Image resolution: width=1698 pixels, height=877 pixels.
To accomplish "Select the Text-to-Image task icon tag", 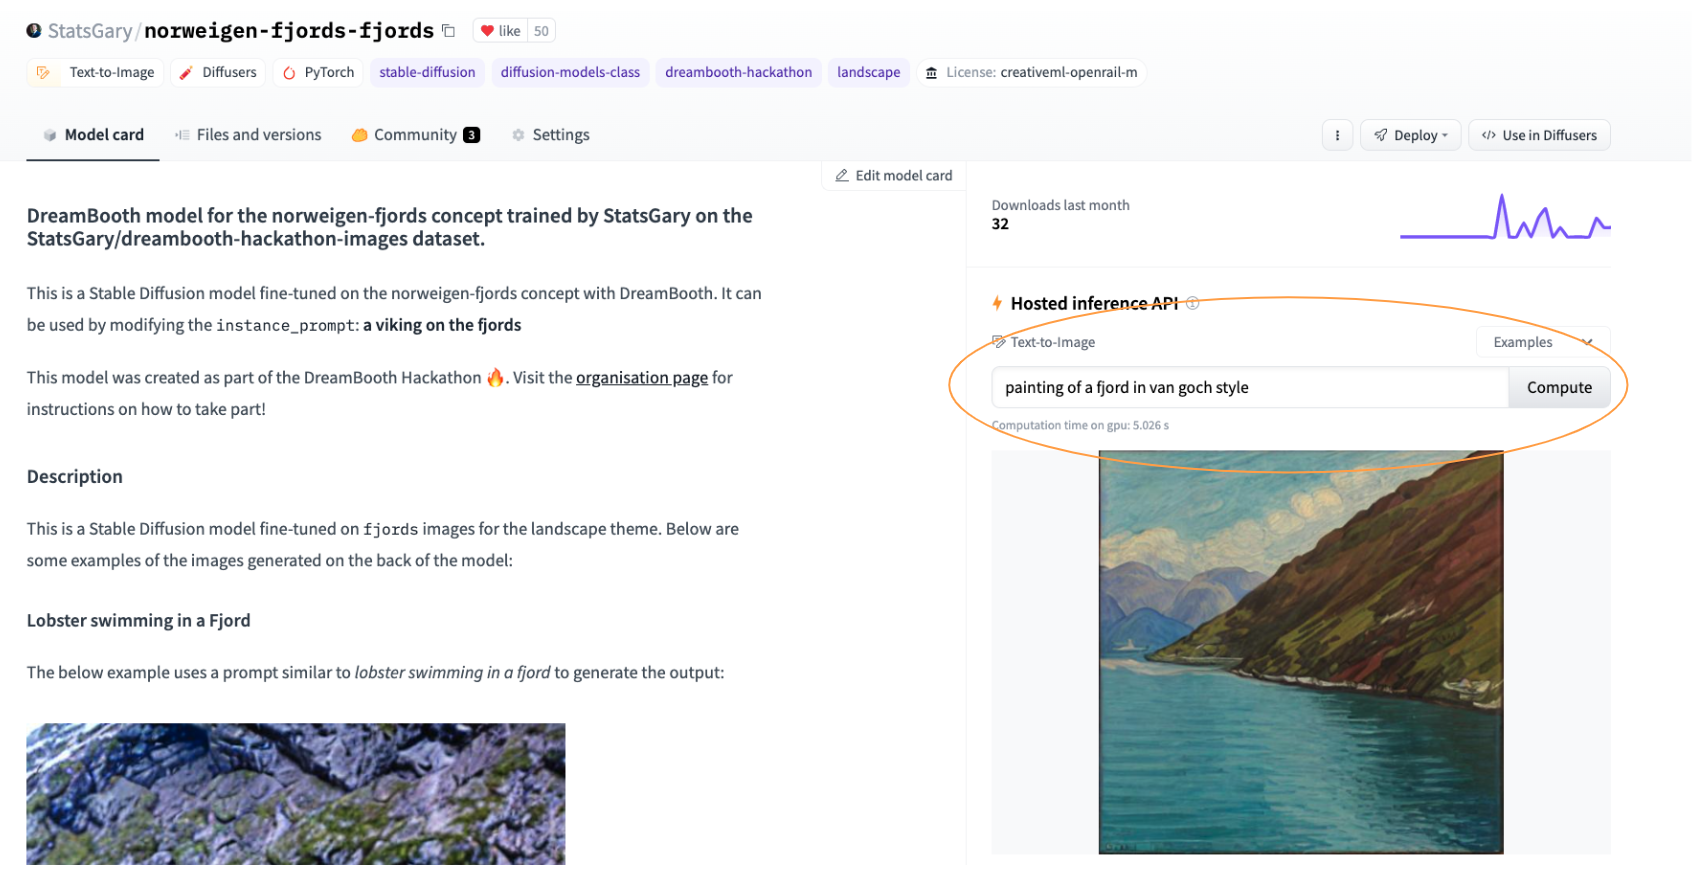I will 44,72.
